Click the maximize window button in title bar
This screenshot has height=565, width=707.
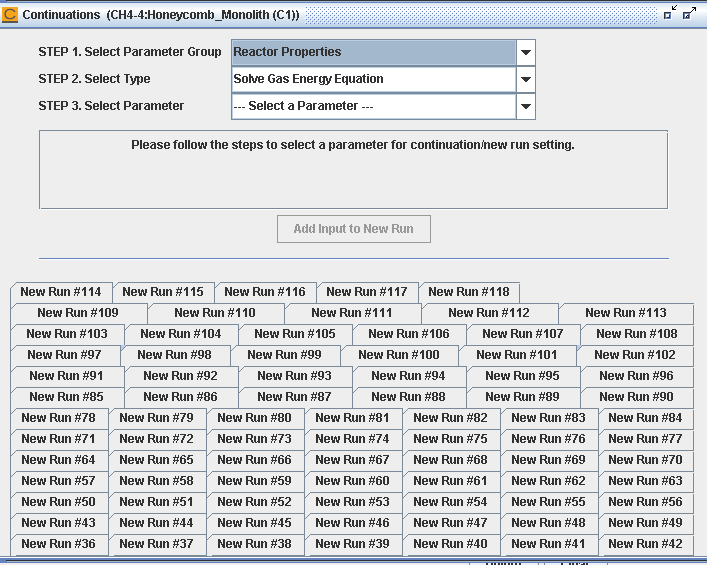689,13
